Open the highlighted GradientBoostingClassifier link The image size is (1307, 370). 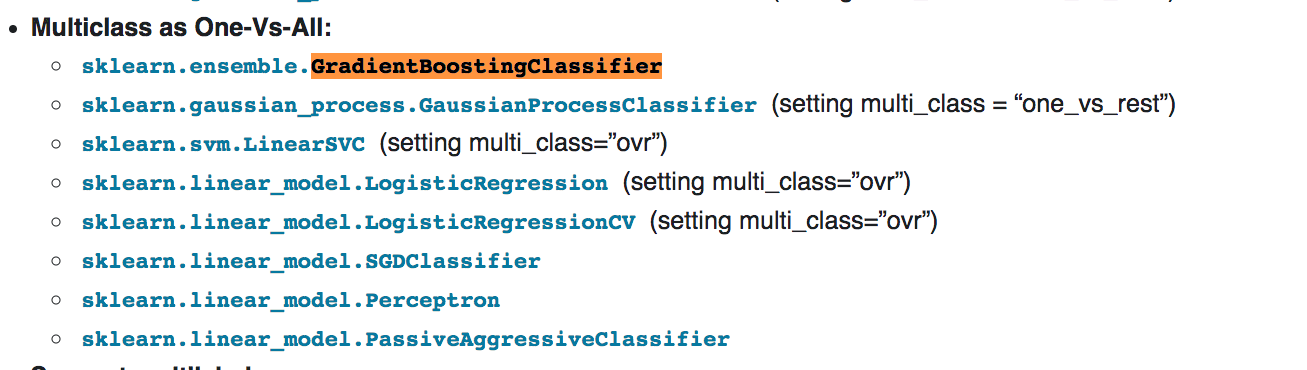pyautogui.click(x=372, y=67)
